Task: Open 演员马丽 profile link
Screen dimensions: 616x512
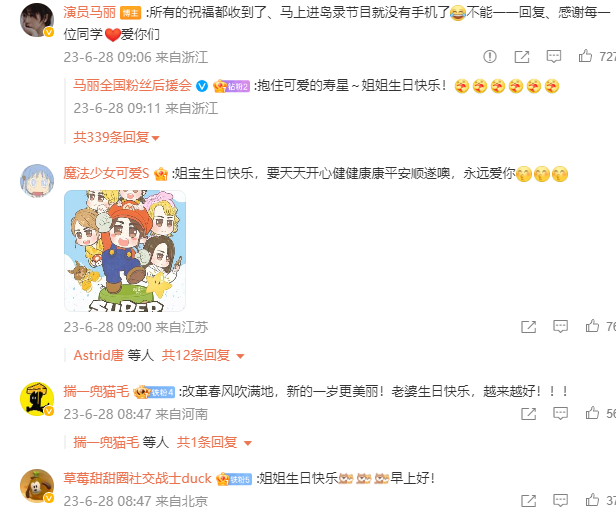Action: point(90,13)
